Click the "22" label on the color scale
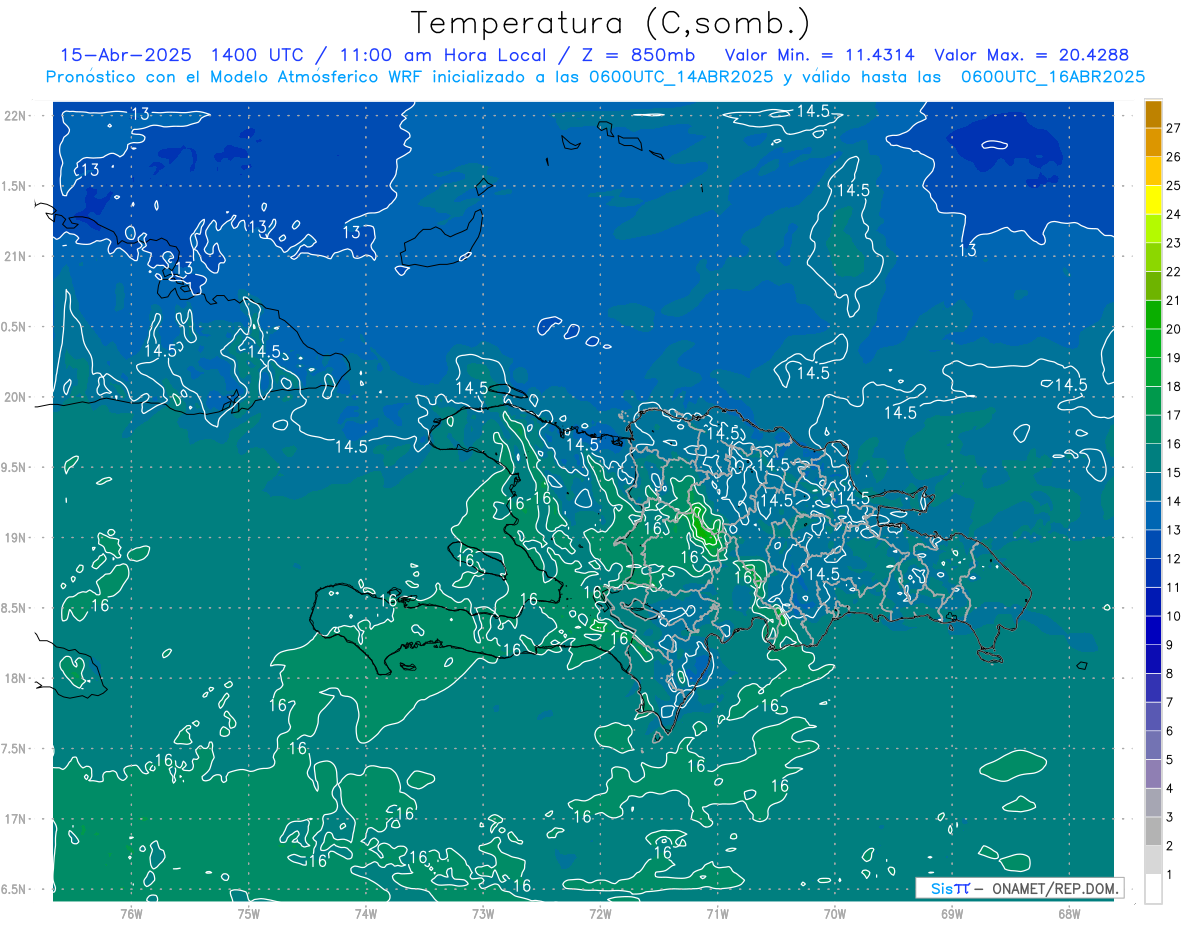 point(1174,271)
